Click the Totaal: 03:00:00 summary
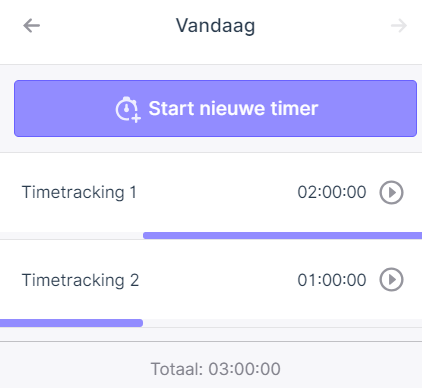 coord(216,369)
